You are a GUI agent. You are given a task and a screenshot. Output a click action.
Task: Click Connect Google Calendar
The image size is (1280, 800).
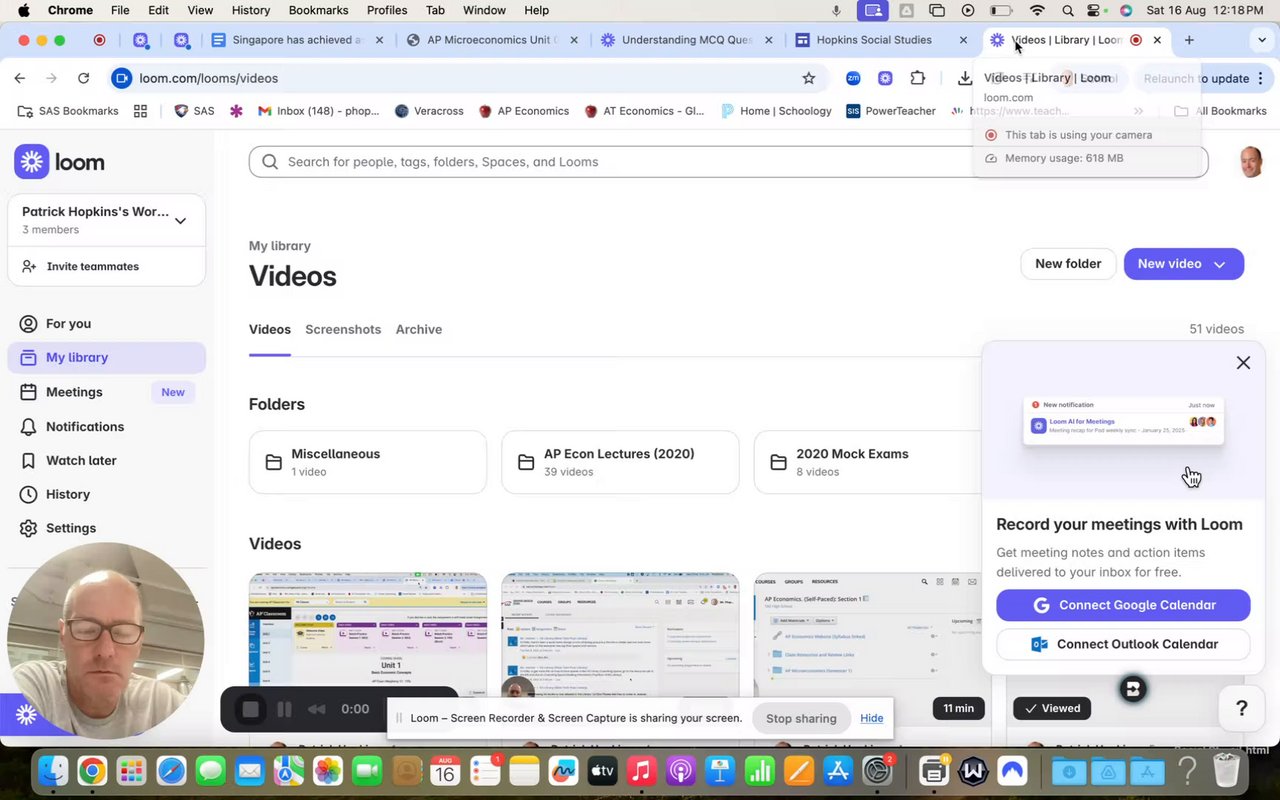1123,605
